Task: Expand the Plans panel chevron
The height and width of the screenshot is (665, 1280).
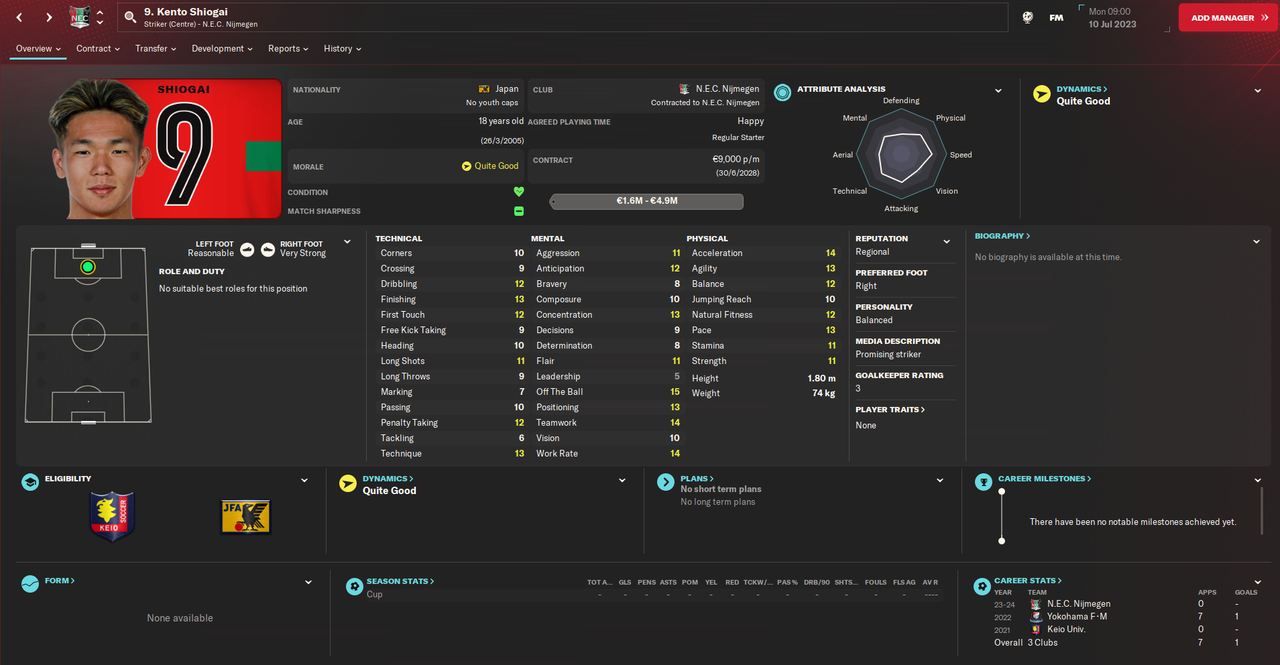Action: (940, 481)
